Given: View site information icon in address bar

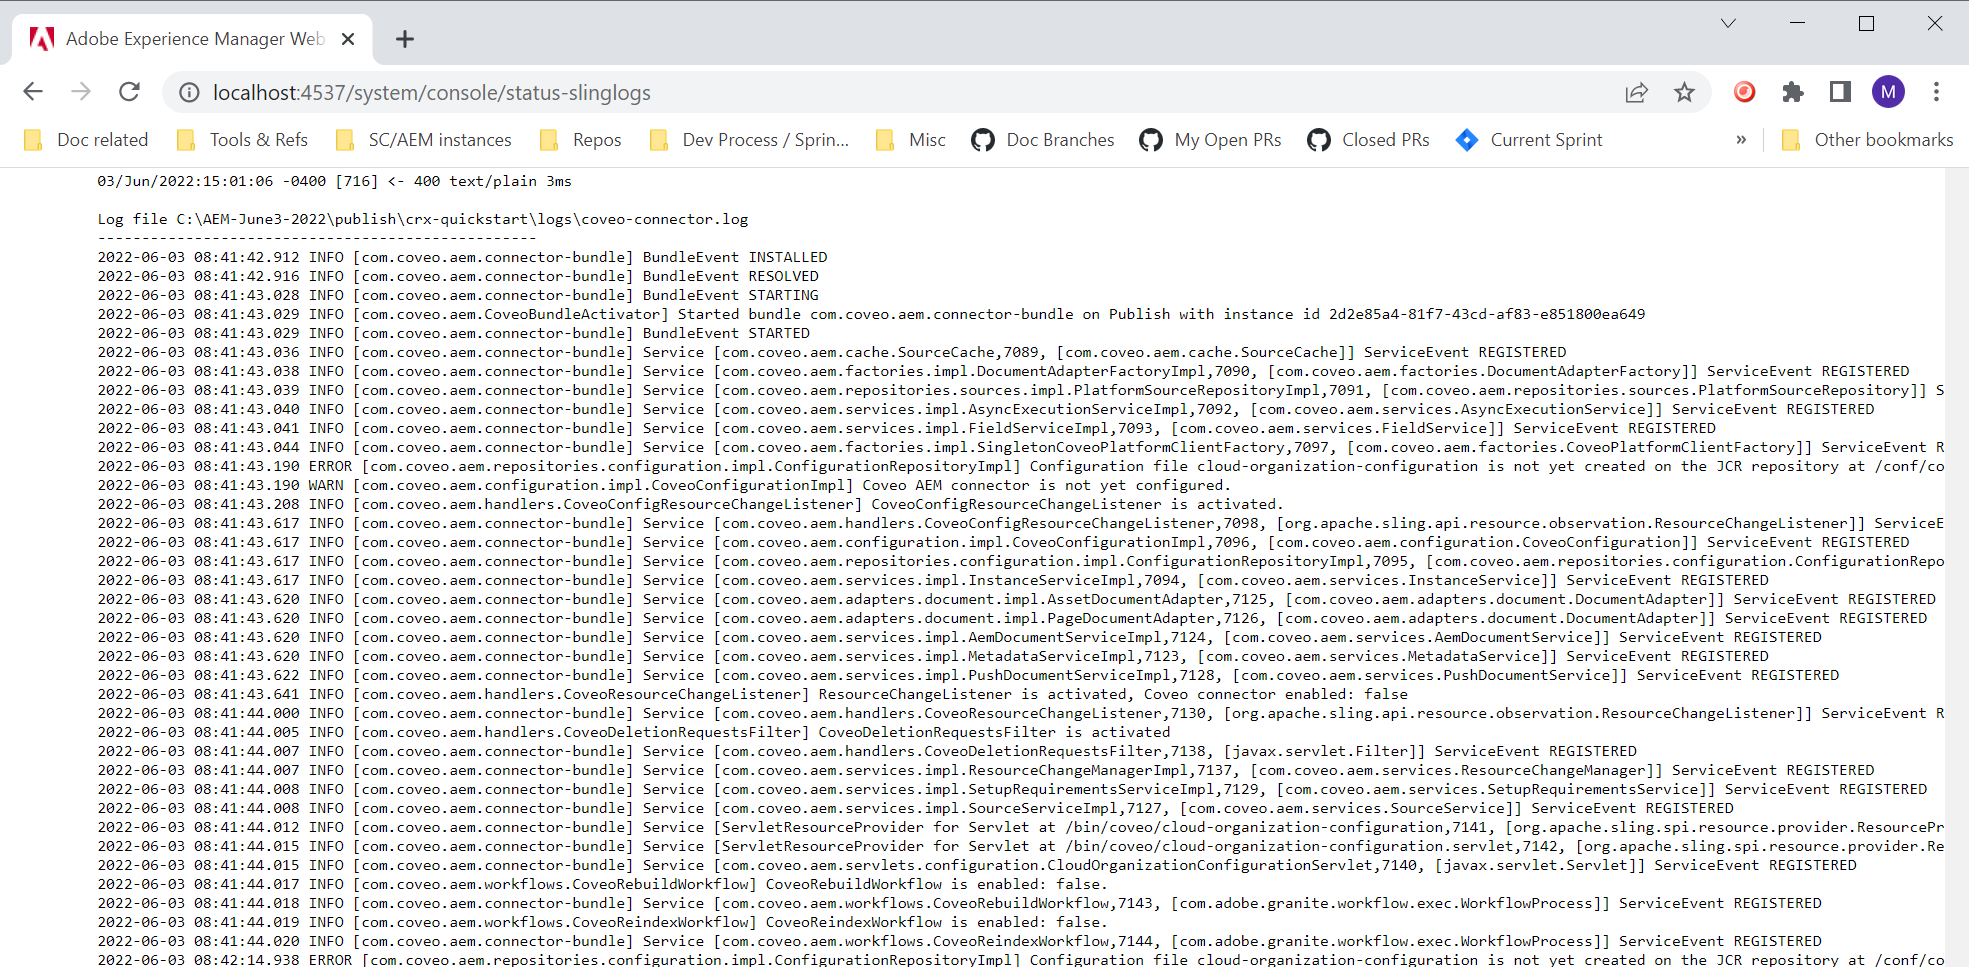Looking at the screenshot, I should 189,93.
